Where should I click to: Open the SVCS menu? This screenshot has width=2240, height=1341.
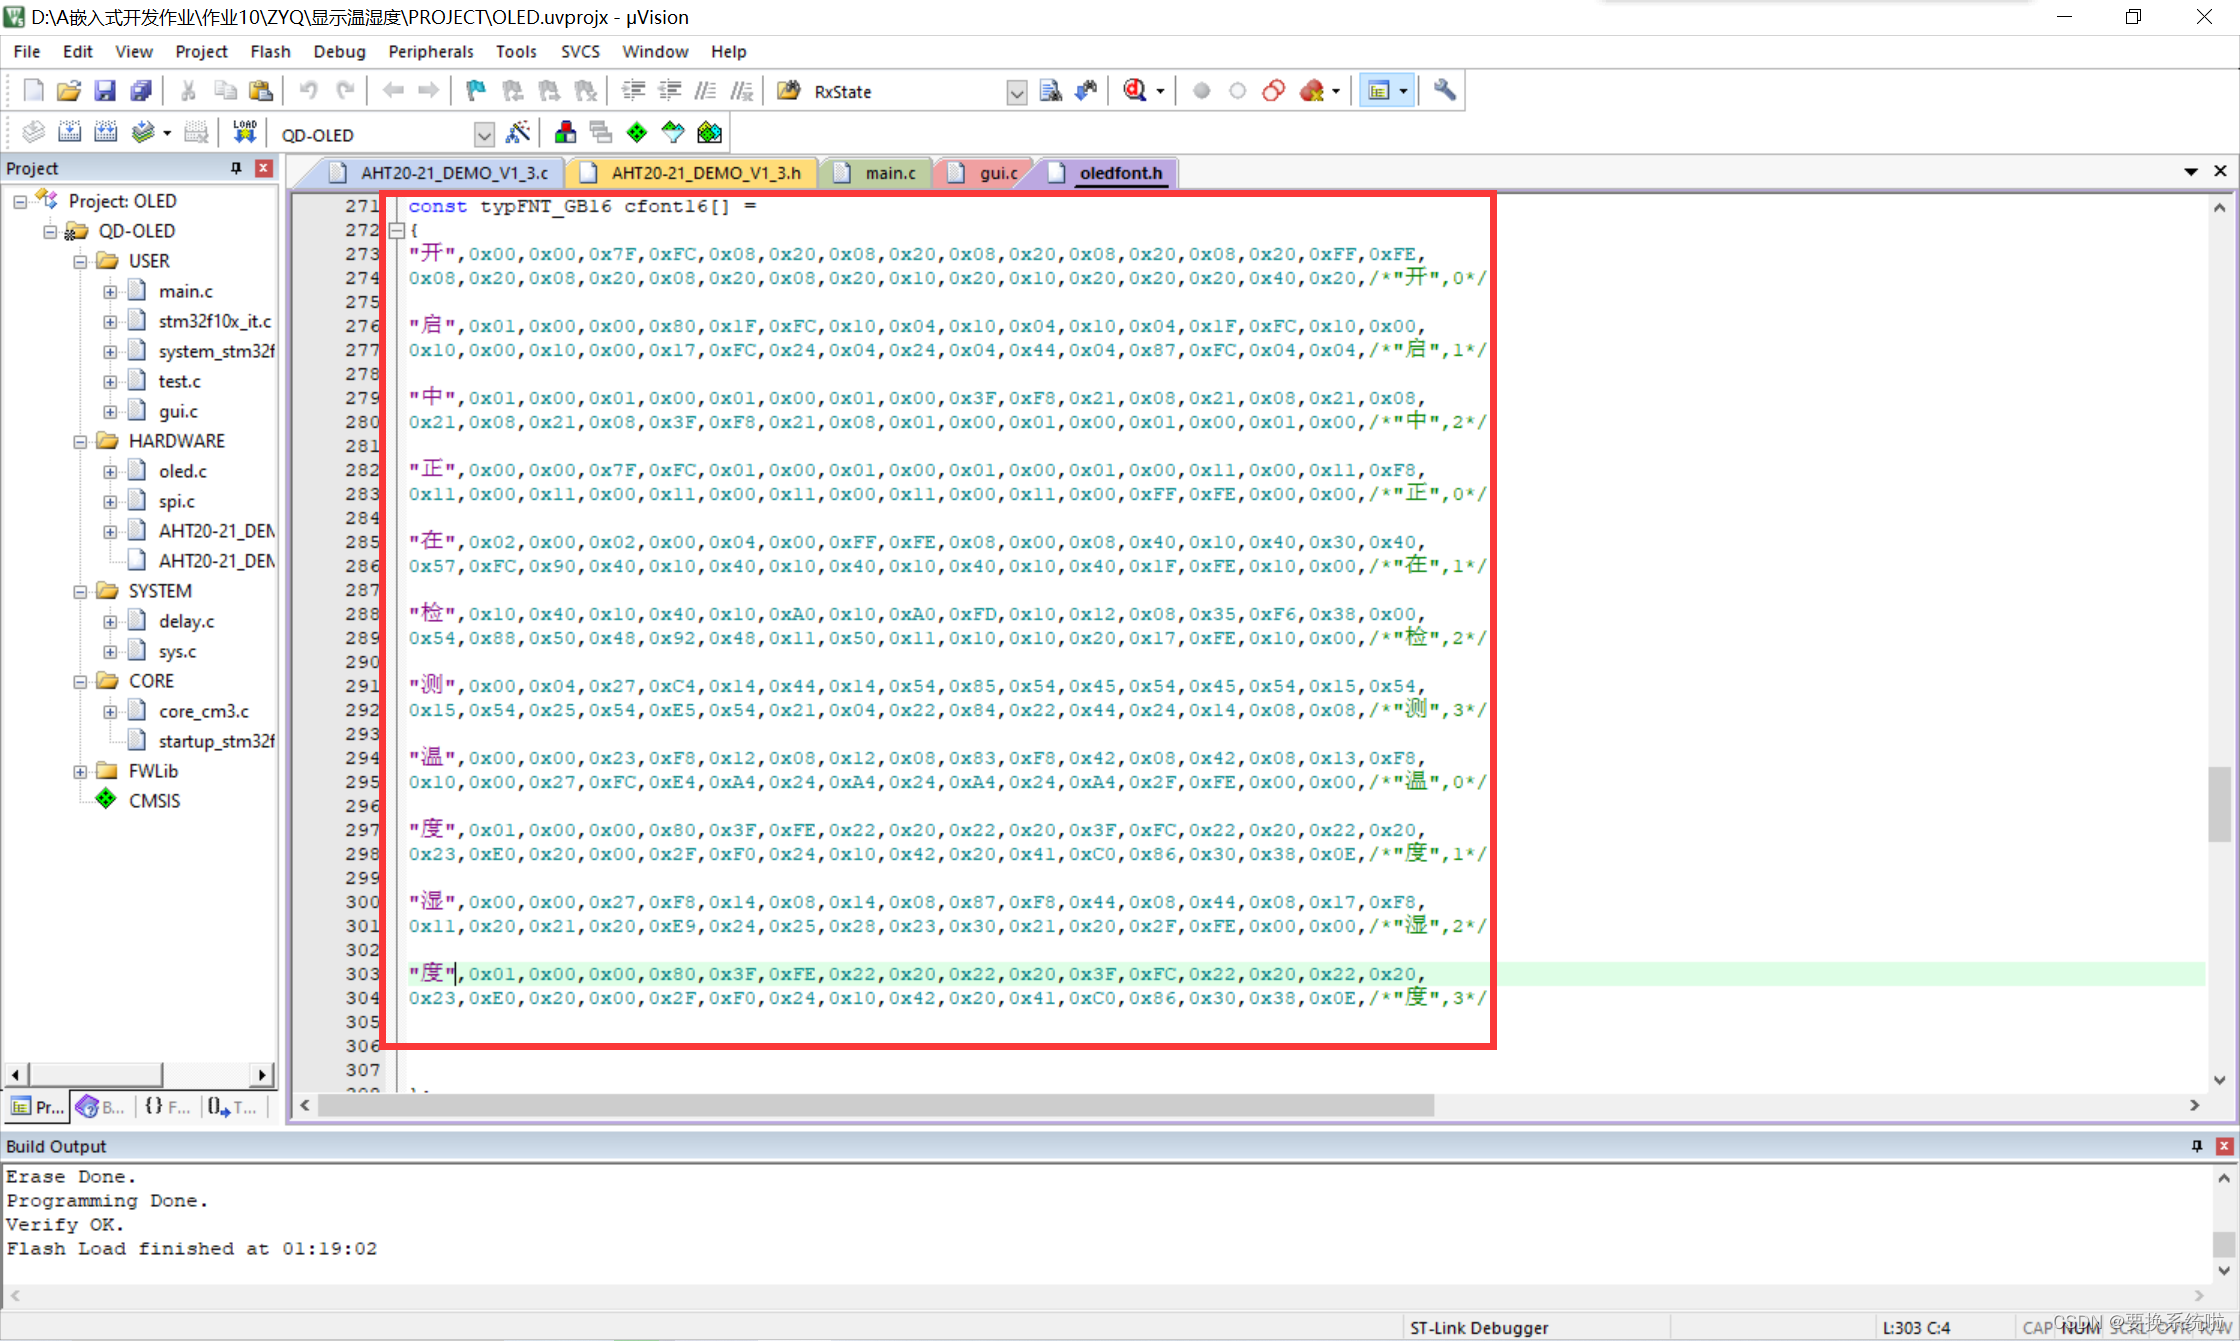point(580,51)
